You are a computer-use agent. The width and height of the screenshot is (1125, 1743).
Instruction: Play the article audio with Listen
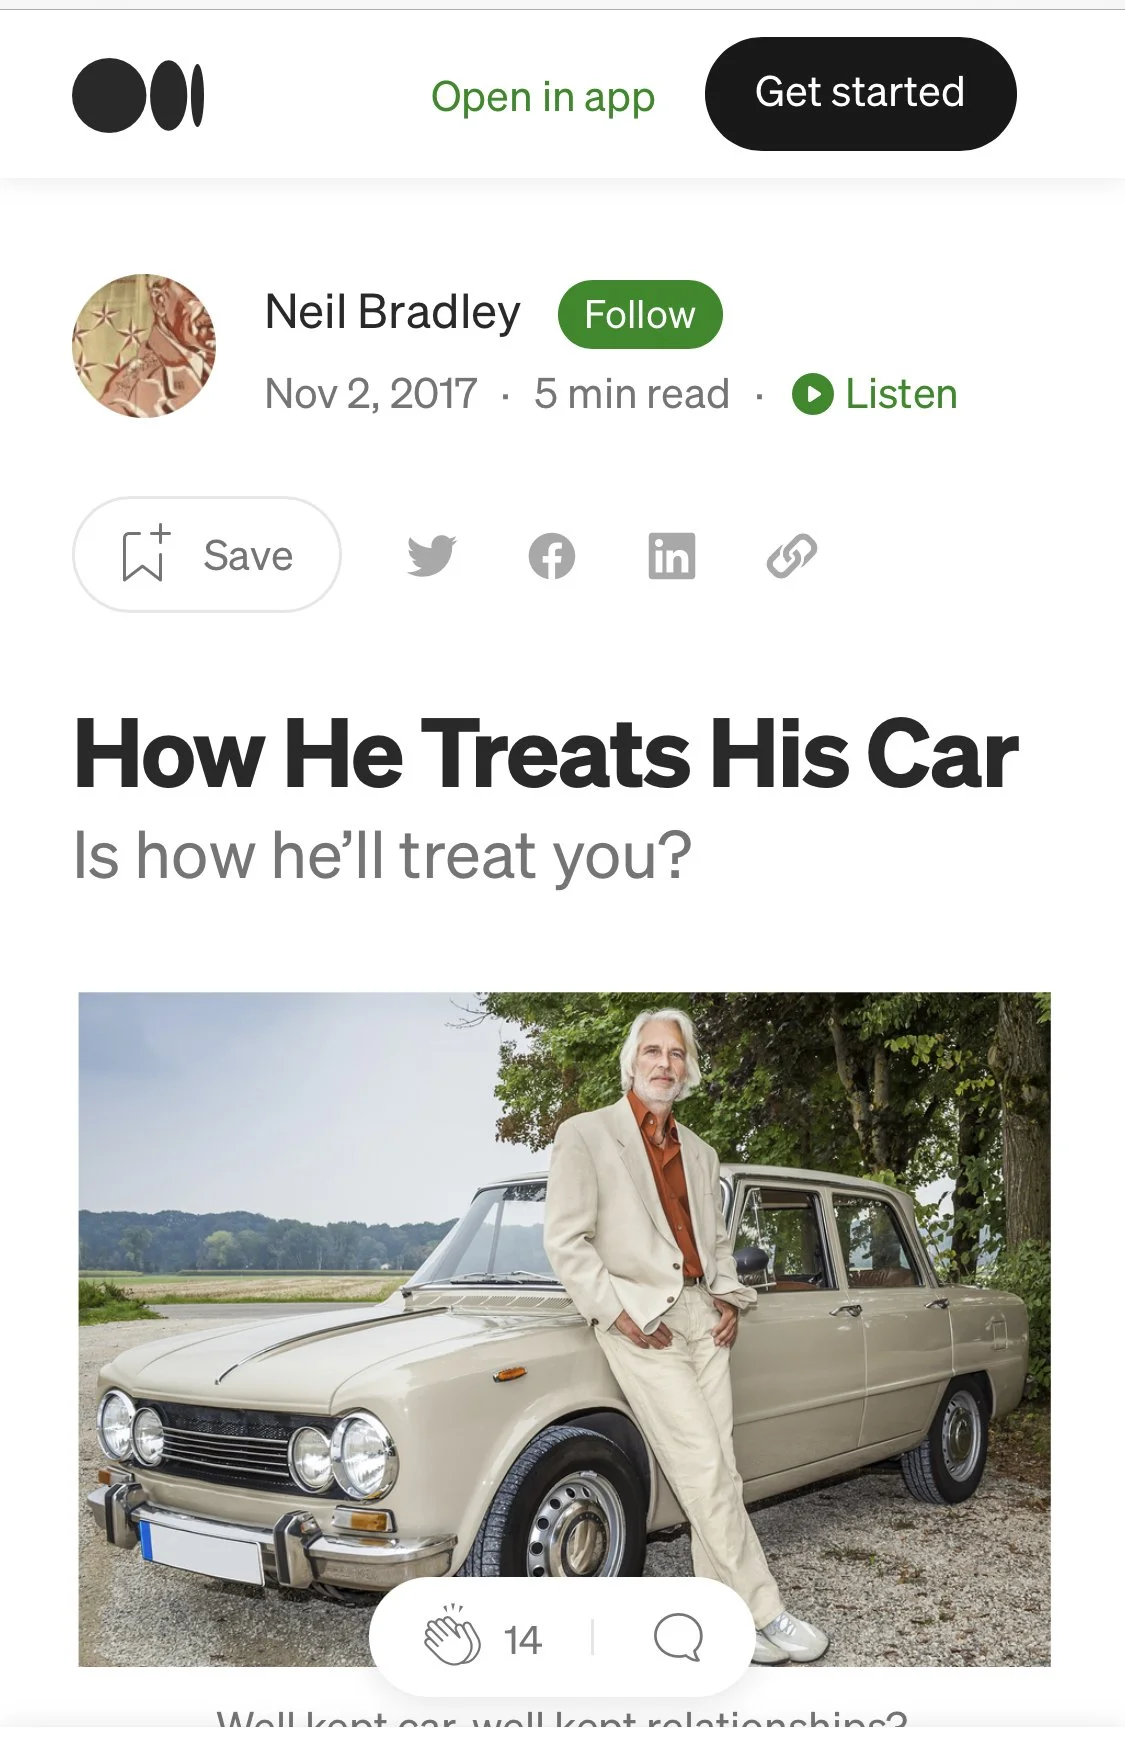click(875, 394)
